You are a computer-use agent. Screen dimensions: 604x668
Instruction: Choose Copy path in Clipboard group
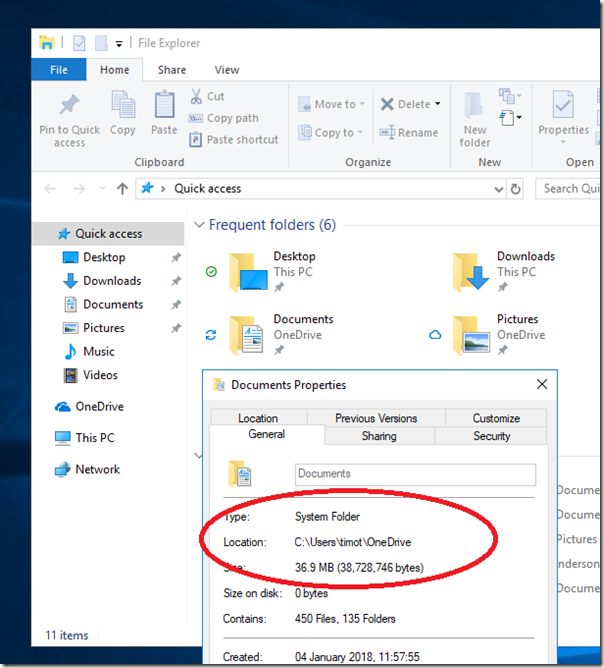coord(224,118)
